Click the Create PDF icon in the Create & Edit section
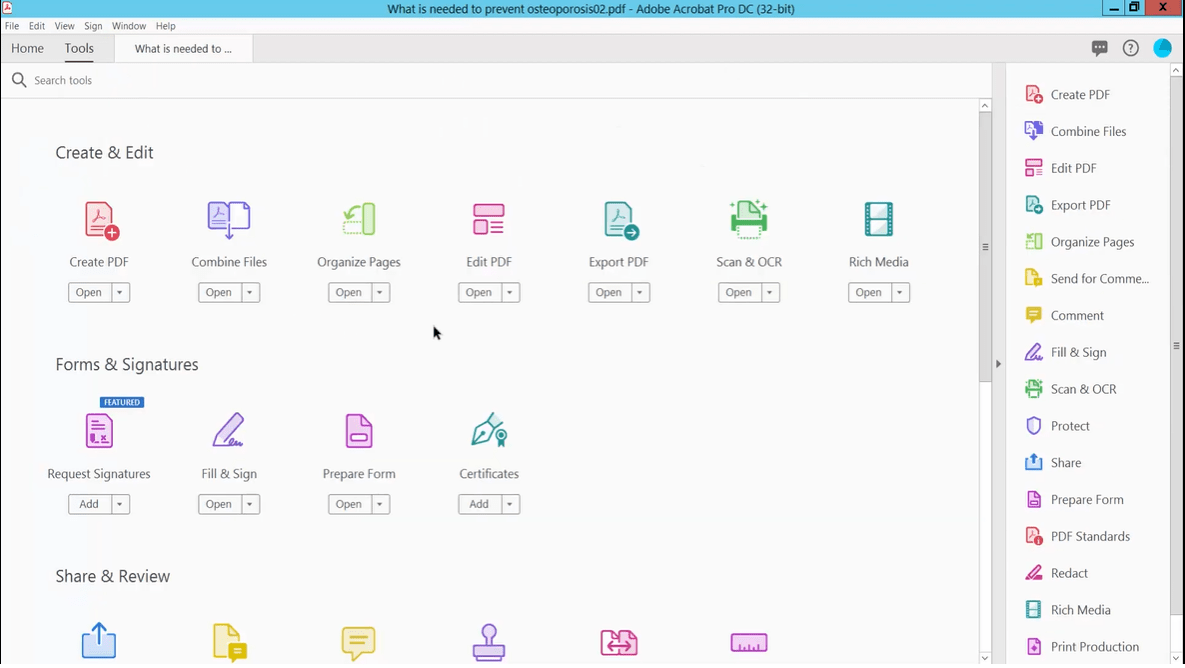The height and width of the screenshot is (668, 1185). [101, 221]
